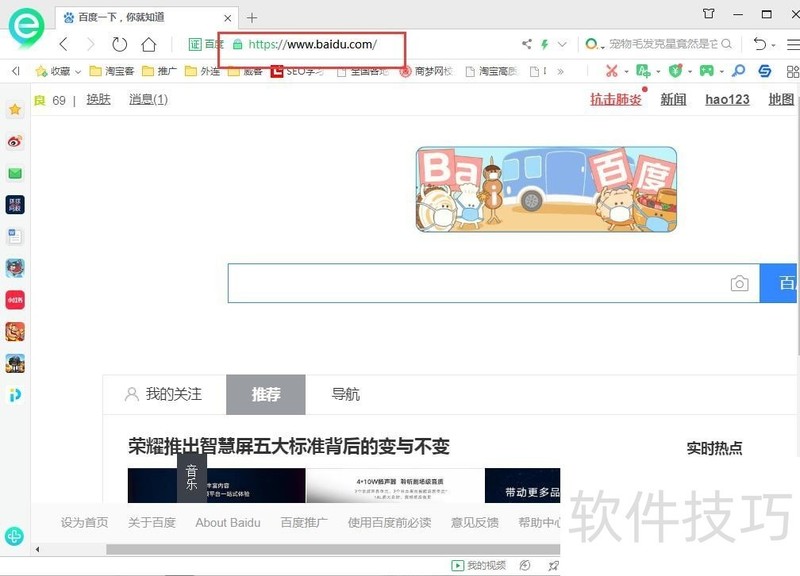
Task: Click the green game controller icon
Action: (x=707, y=70)
